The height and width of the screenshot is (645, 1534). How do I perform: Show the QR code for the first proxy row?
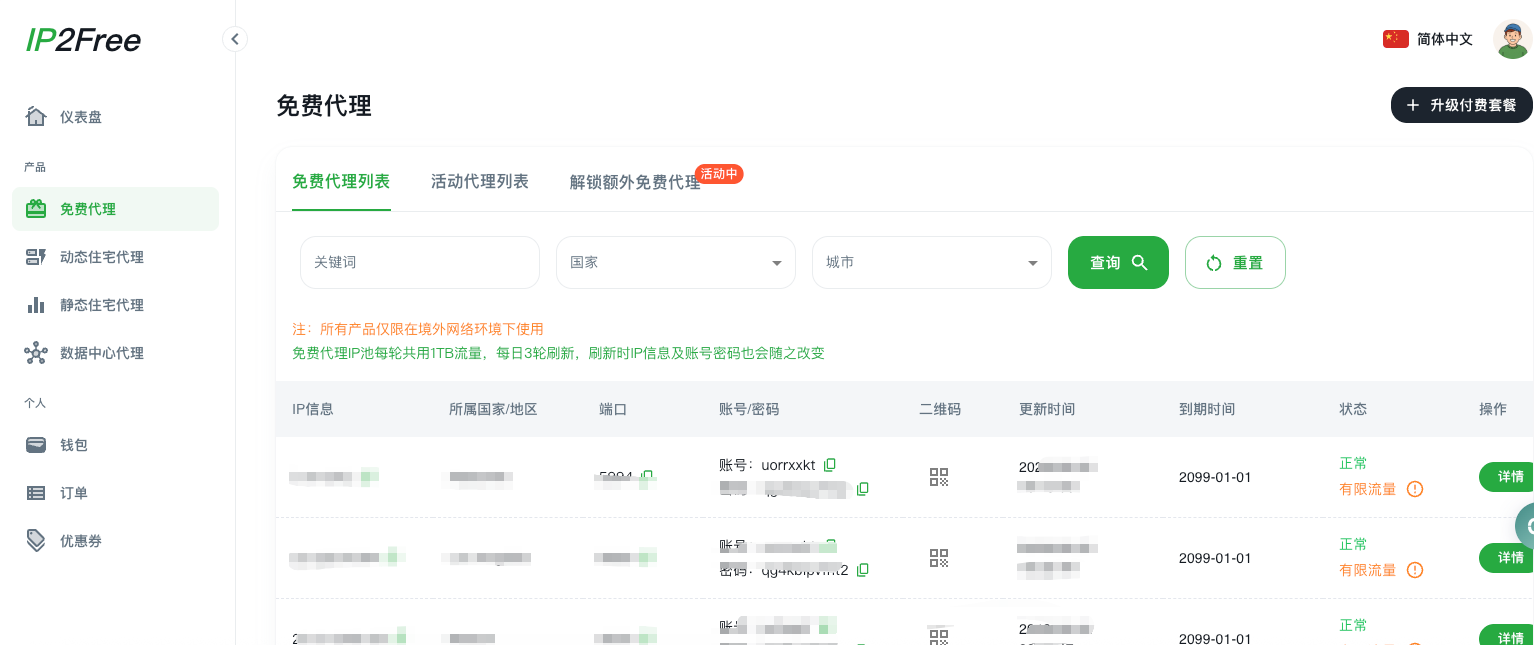click(938, 477)
